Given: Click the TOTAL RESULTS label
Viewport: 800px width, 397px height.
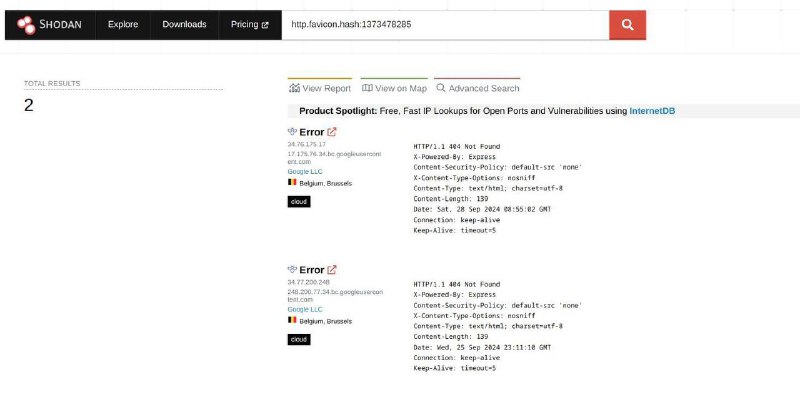Looking at the screenshot, I should (52, 83).
